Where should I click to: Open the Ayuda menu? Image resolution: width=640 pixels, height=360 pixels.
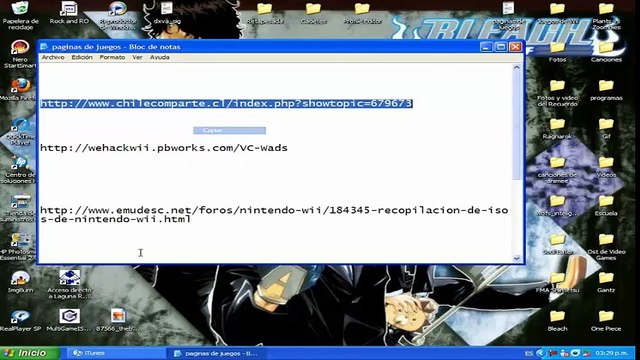(160, 58)
